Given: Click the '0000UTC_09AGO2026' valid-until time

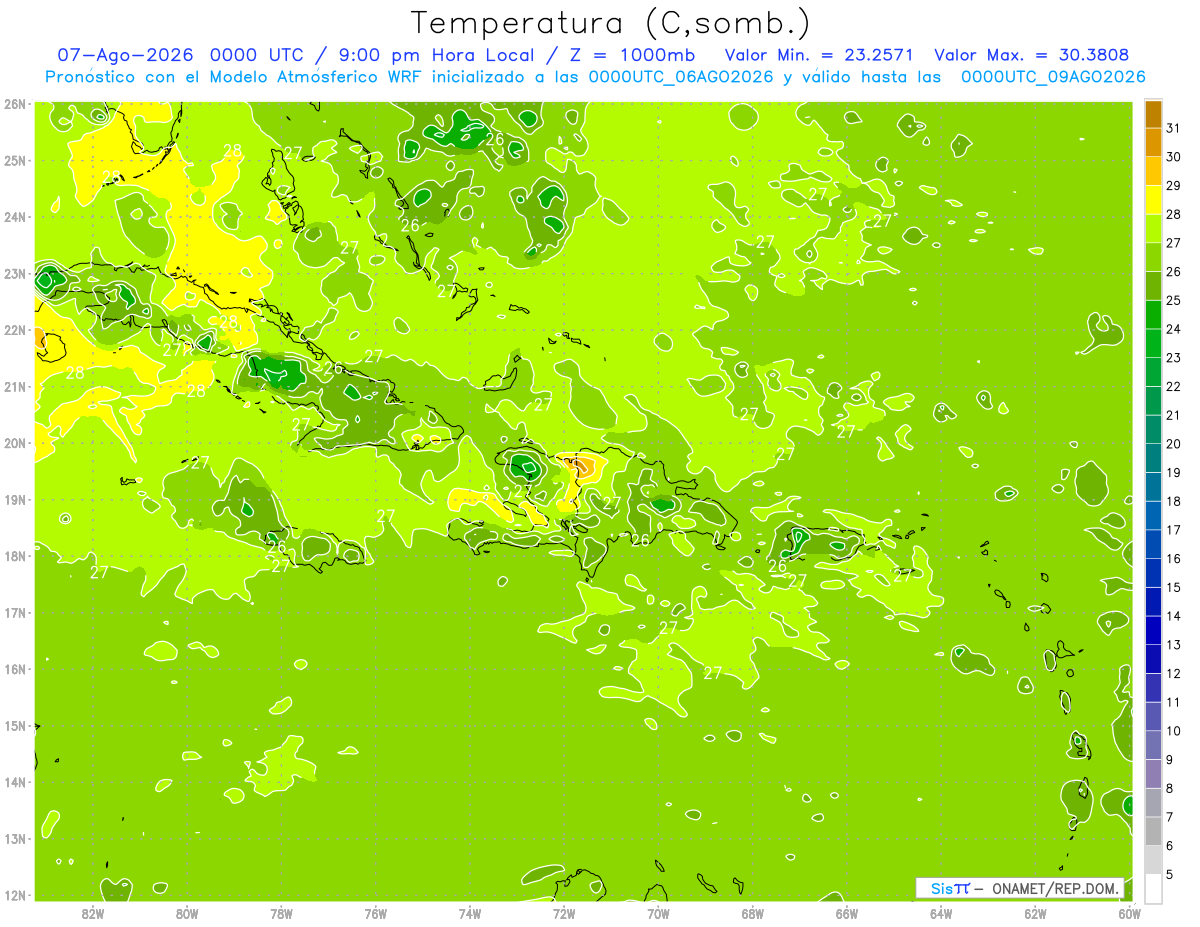Looking at the screenshot, I should pyautogui.click(x=1053, y=77).
